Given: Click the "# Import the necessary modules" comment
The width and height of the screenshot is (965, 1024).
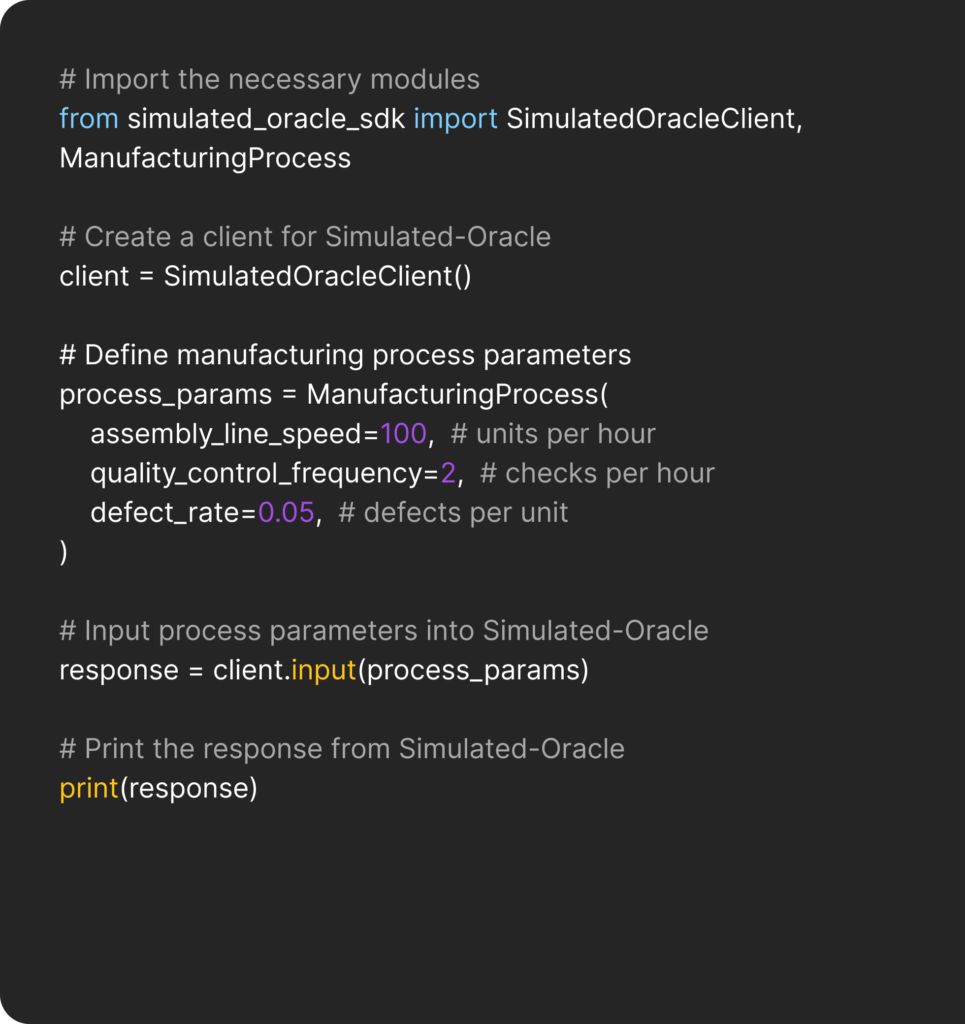Looking at the screenshot, I should [x=269, y=79].
